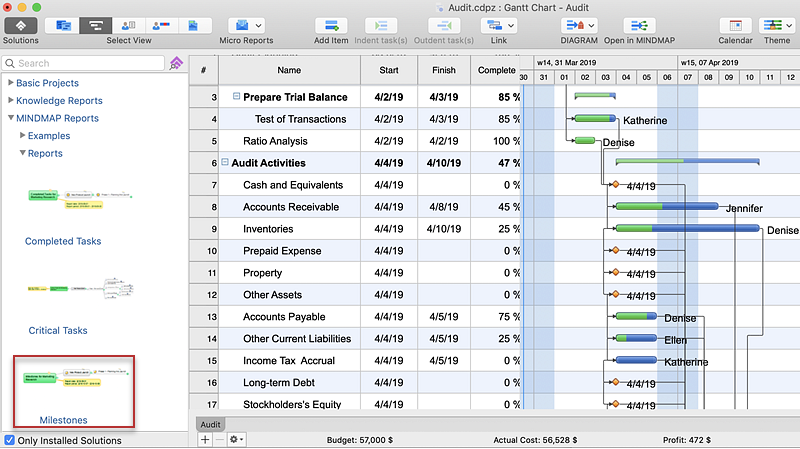
Task: Click the plus add-sheet button
Action: [x=205, y=439]
